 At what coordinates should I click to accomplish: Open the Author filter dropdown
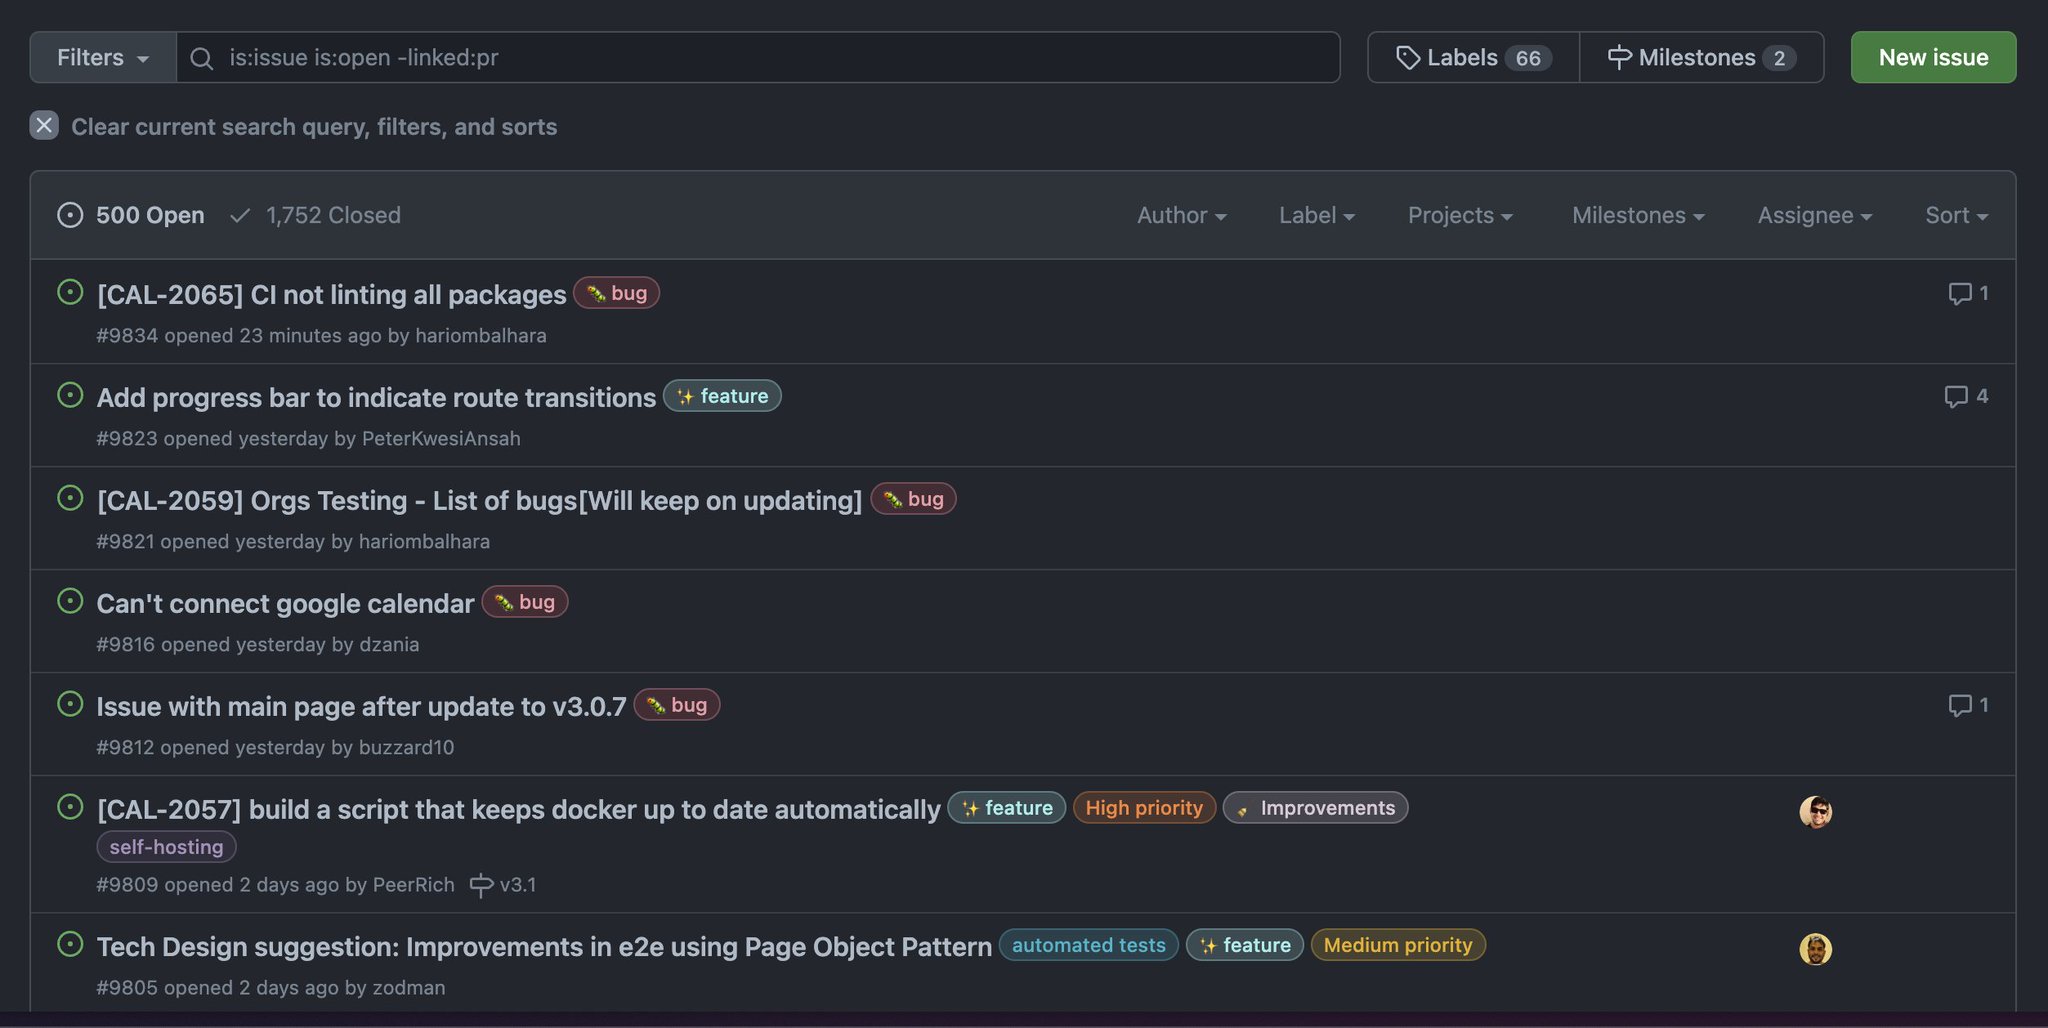1181,215
